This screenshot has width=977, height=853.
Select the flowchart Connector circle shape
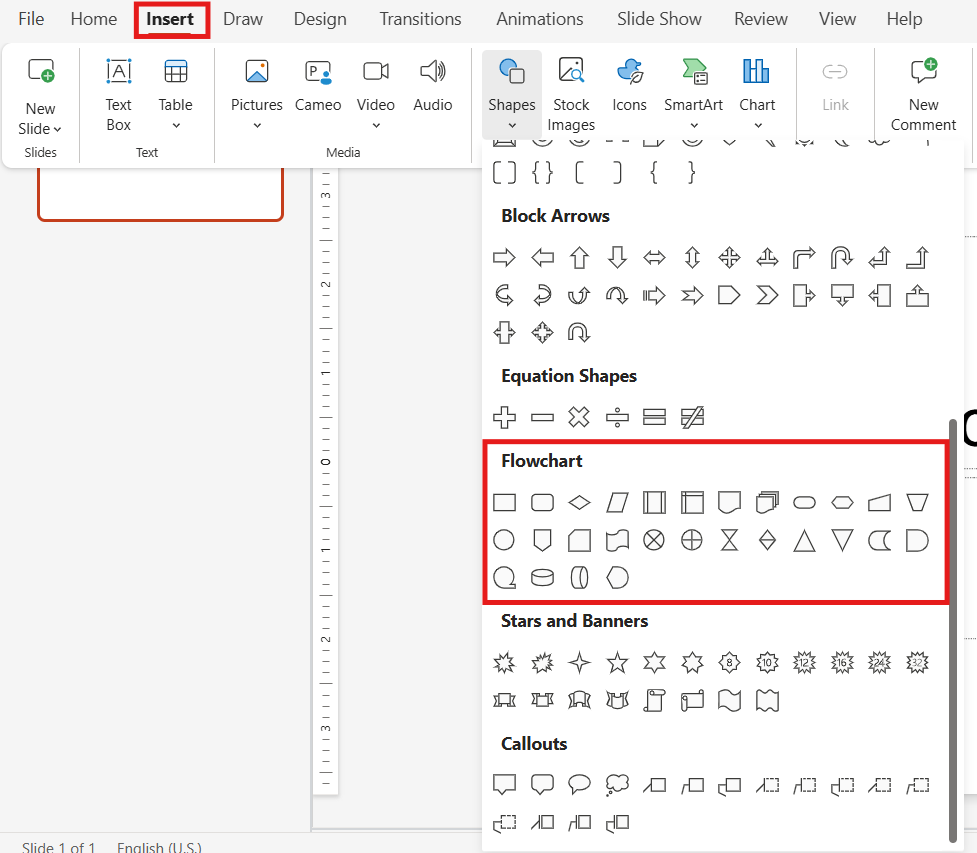pyautogui.click(x=504, y=540)
